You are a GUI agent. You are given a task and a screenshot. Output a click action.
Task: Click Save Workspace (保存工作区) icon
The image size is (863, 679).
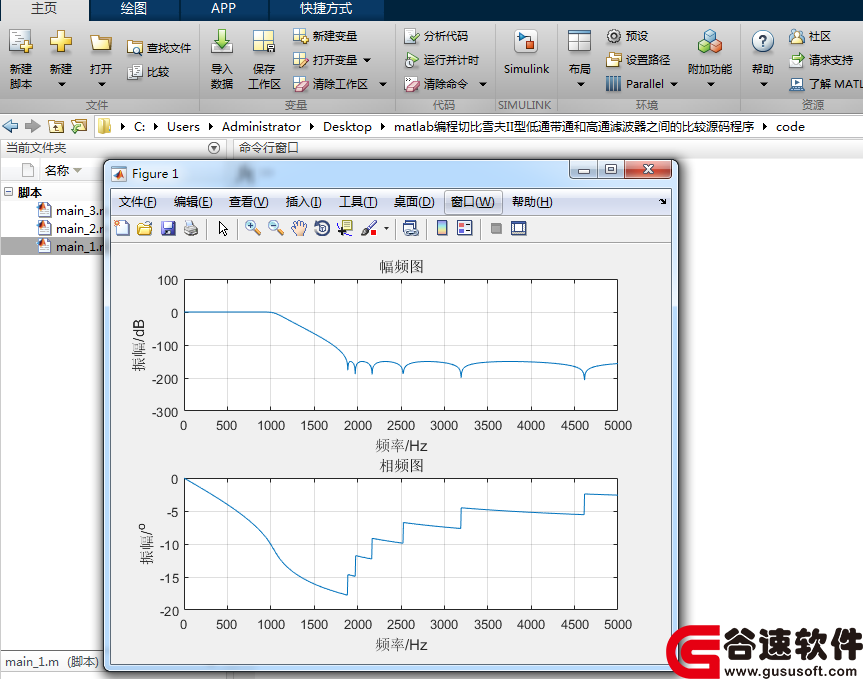pos(264,42)
